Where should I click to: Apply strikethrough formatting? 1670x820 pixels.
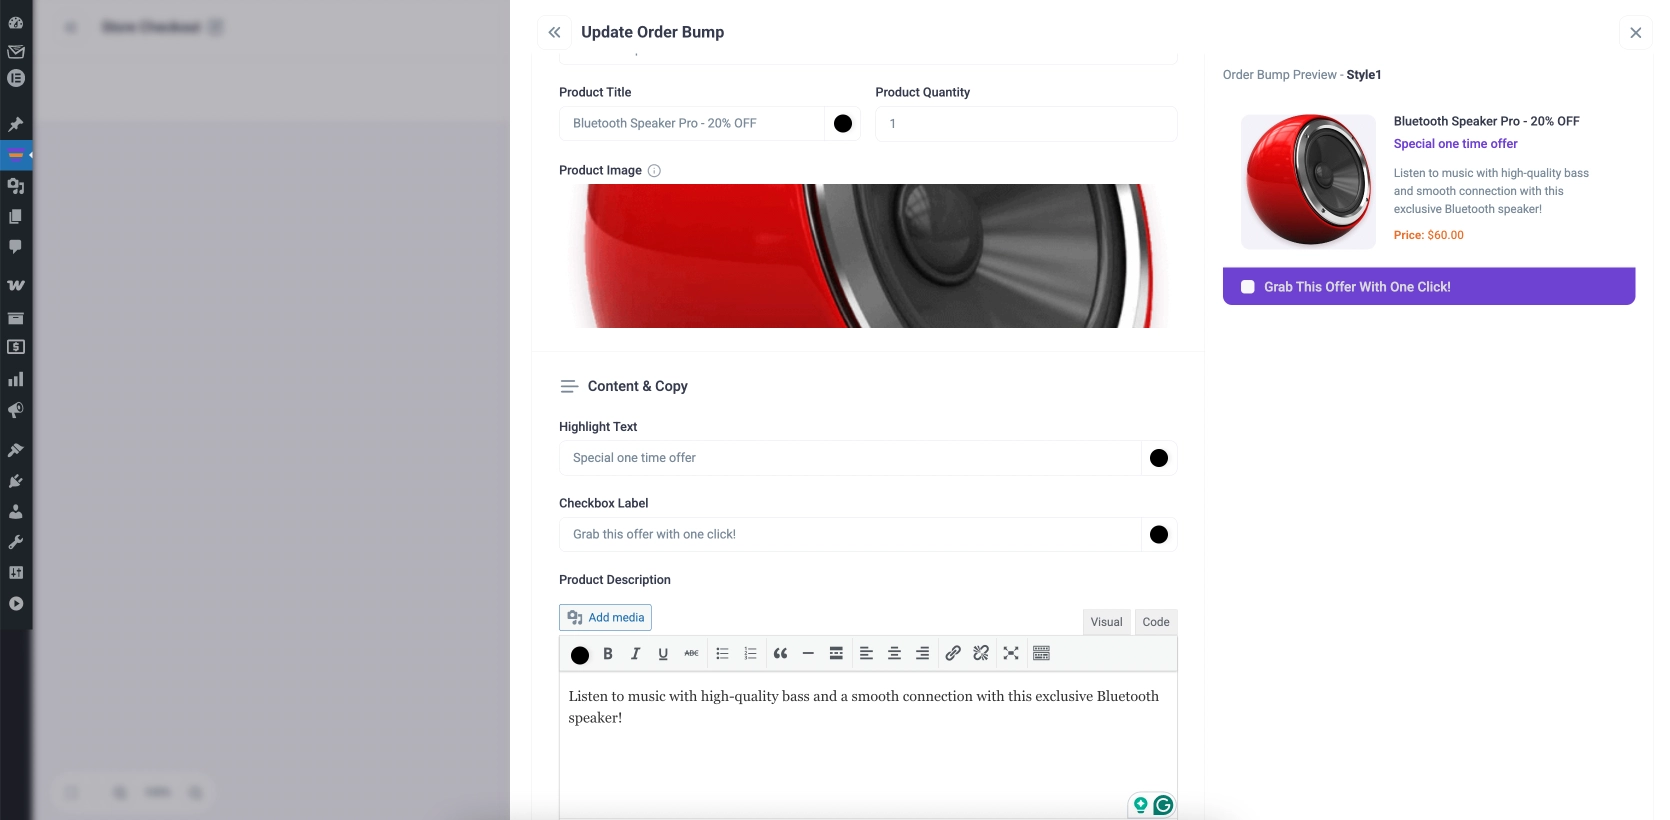click(691, 653)
